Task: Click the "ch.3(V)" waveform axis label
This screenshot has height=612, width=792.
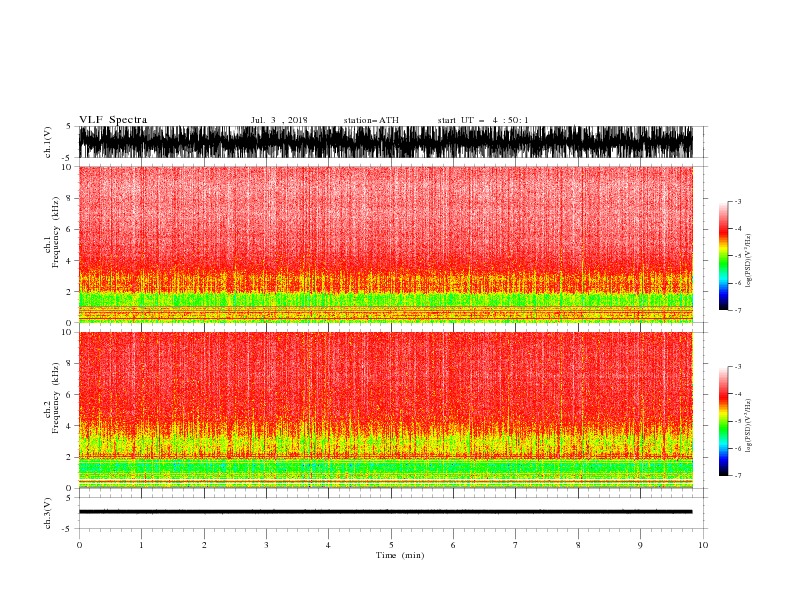Action: tap(48, 513)
